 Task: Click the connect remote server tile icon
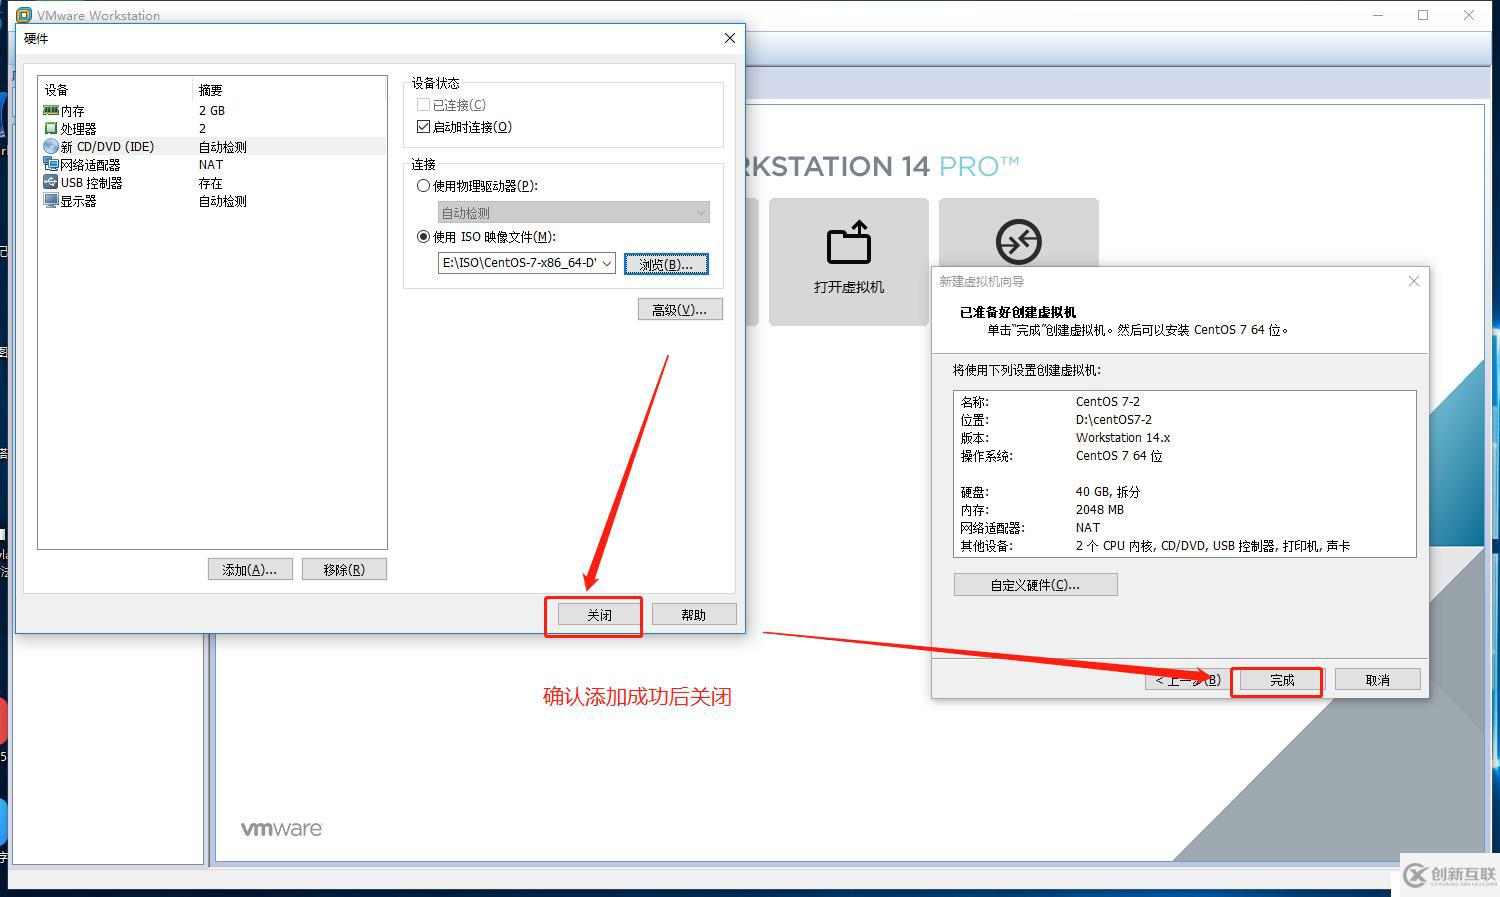1018,241
